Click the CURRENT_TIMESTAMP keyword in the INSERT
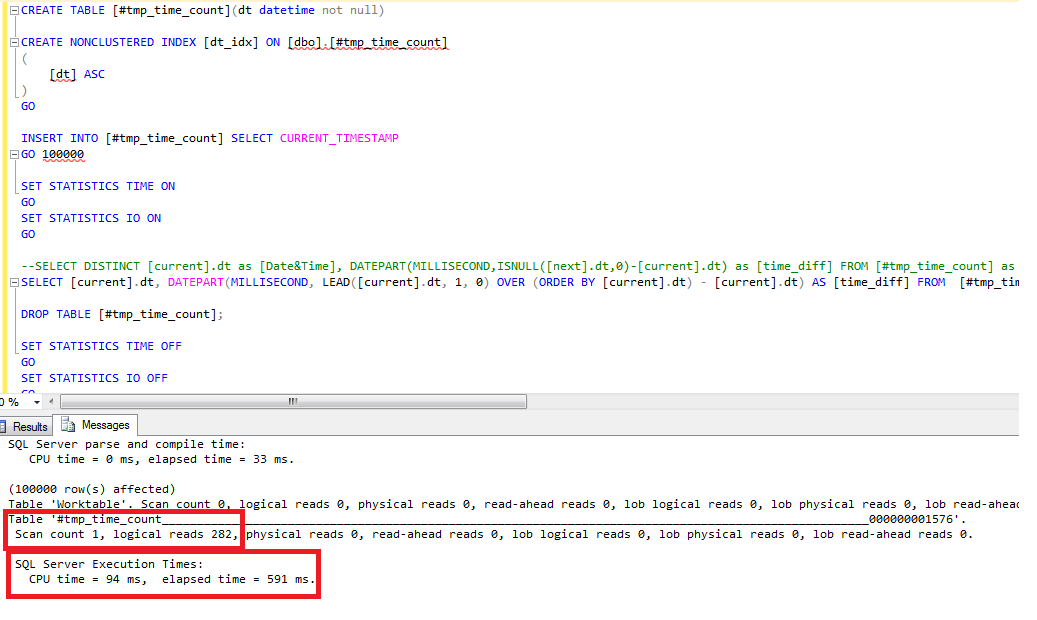The image size is (1037, 620). [338, 138]
